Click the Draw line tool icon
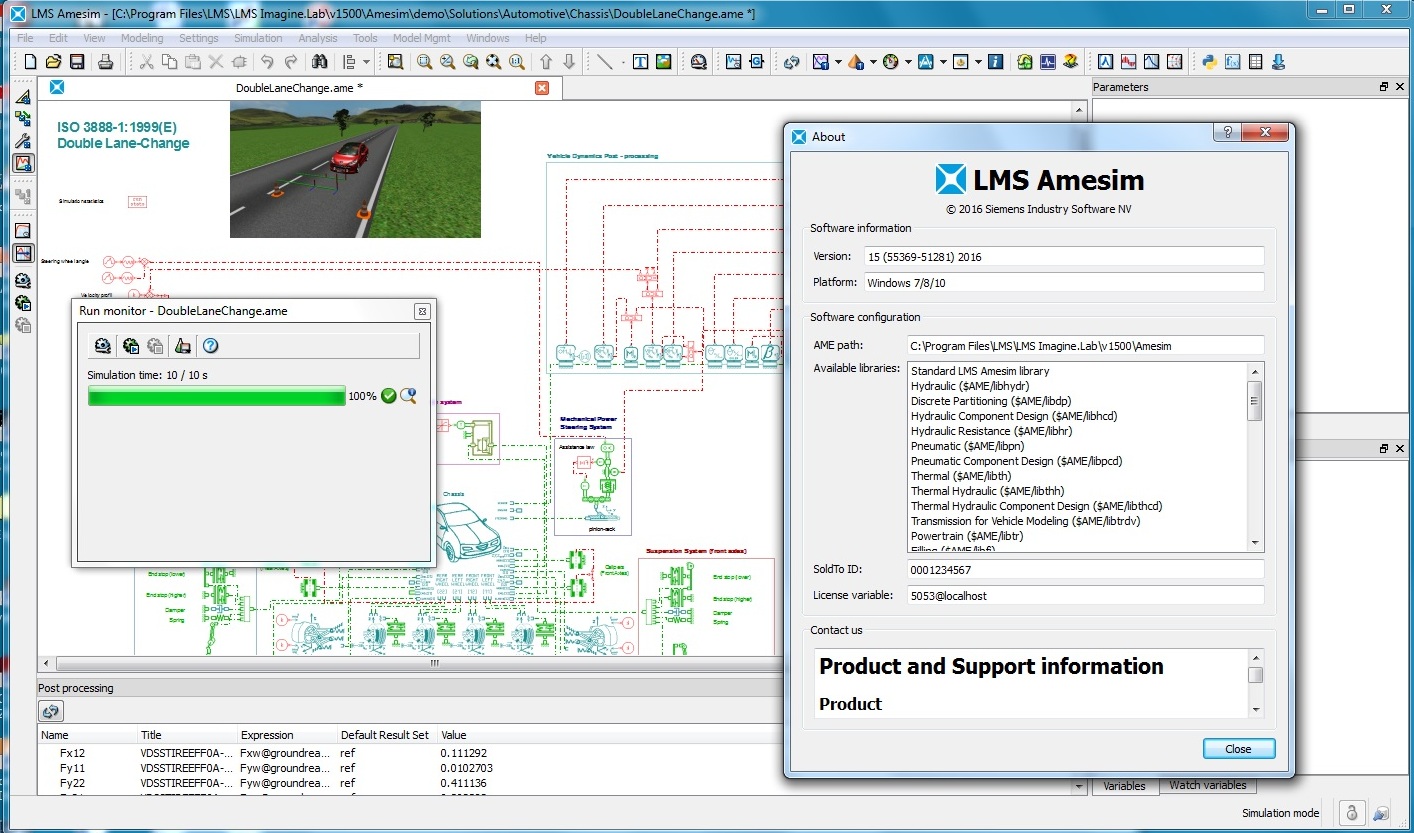This screenshot has height=833, width=1414. tap(605, 62)
